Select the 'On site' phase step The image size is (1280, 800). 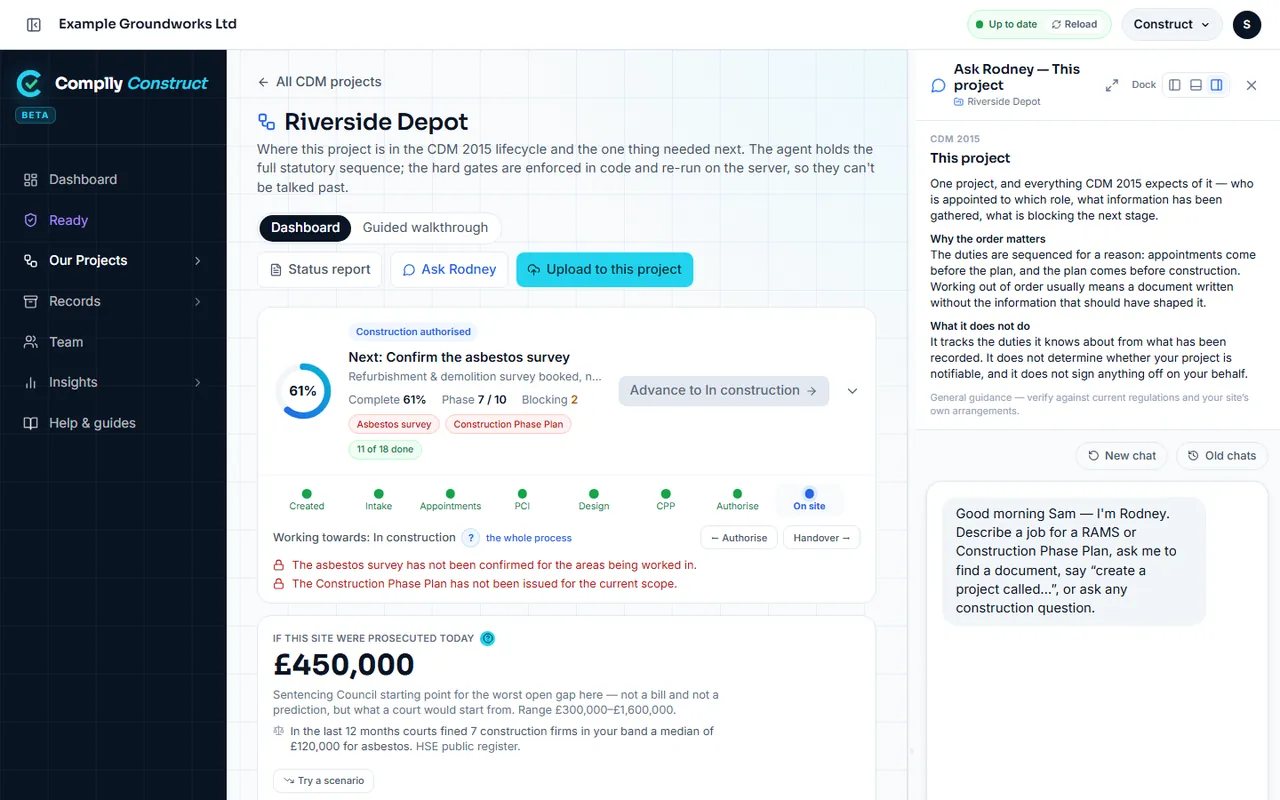coord(809,499)
